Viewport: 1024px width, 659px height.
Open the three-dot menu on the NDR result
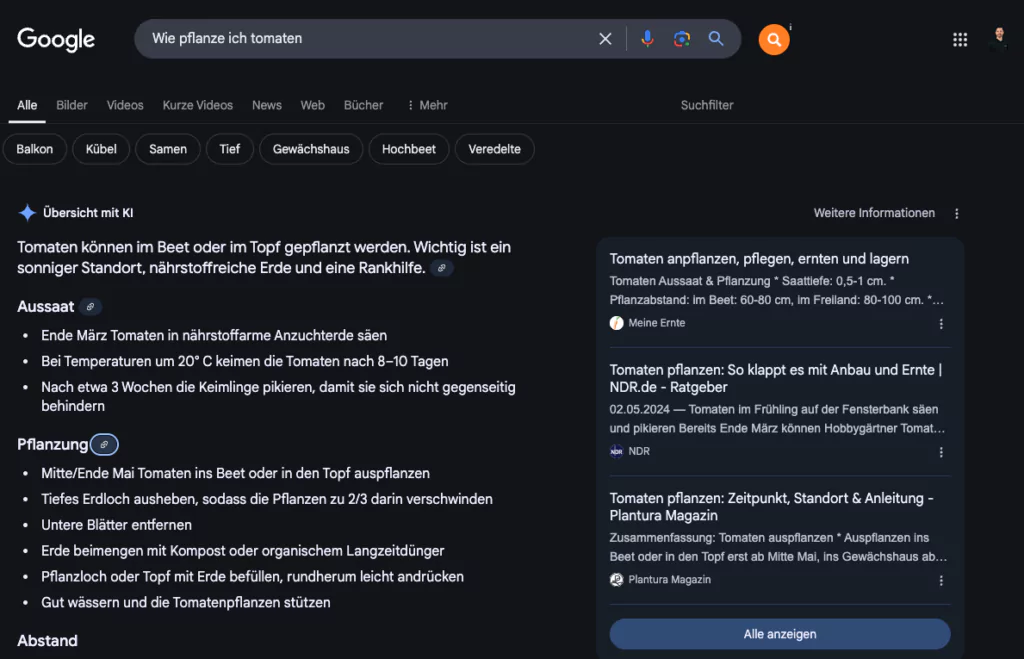pos(941,451)
